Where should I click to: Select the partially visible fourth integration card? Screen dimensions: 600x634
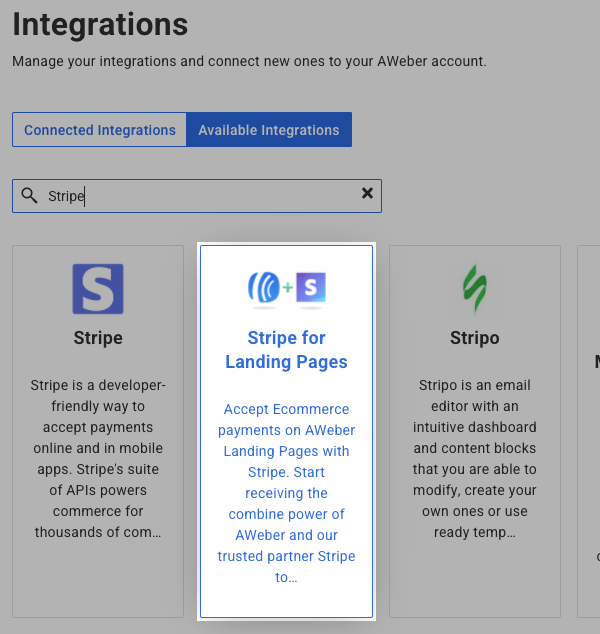click(x=590, y=430)
